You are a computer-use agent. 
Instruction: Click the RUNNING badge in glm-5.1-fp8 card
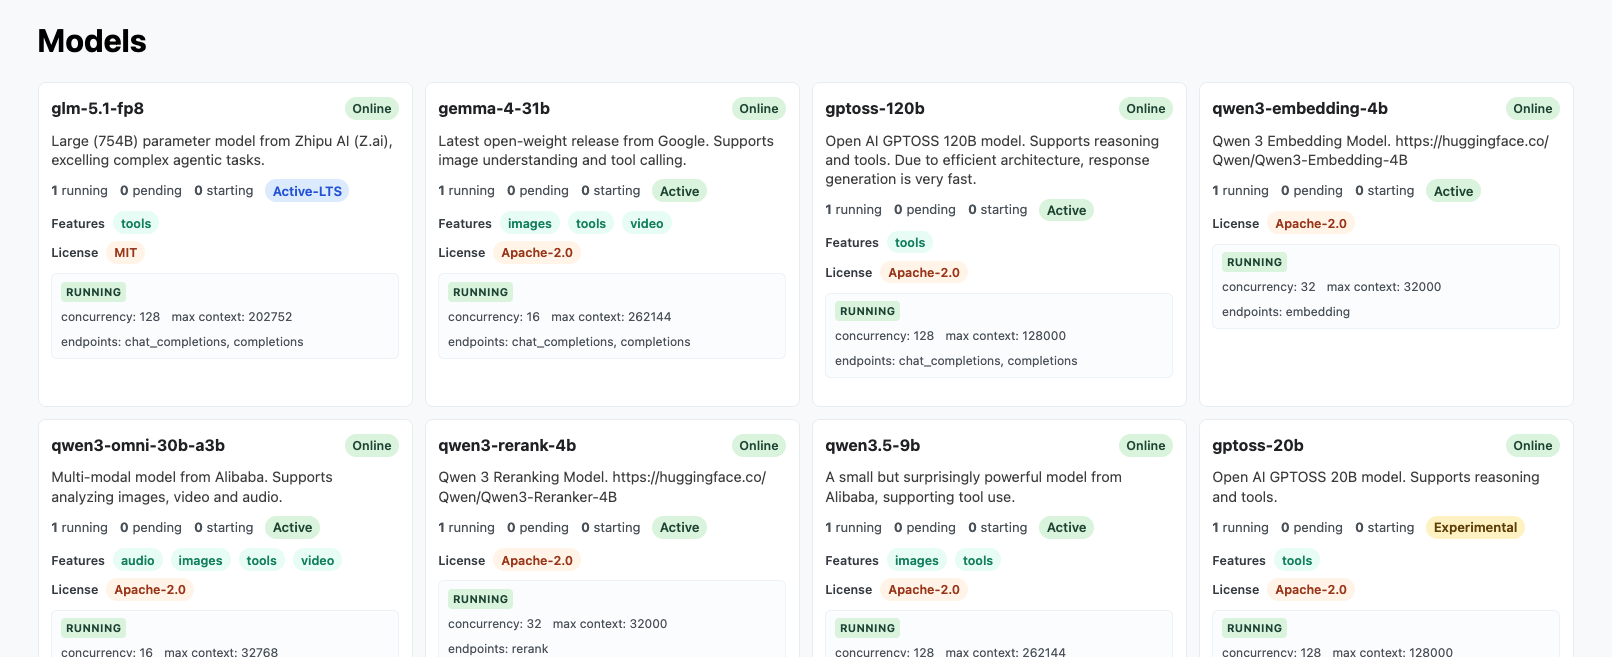93,292
